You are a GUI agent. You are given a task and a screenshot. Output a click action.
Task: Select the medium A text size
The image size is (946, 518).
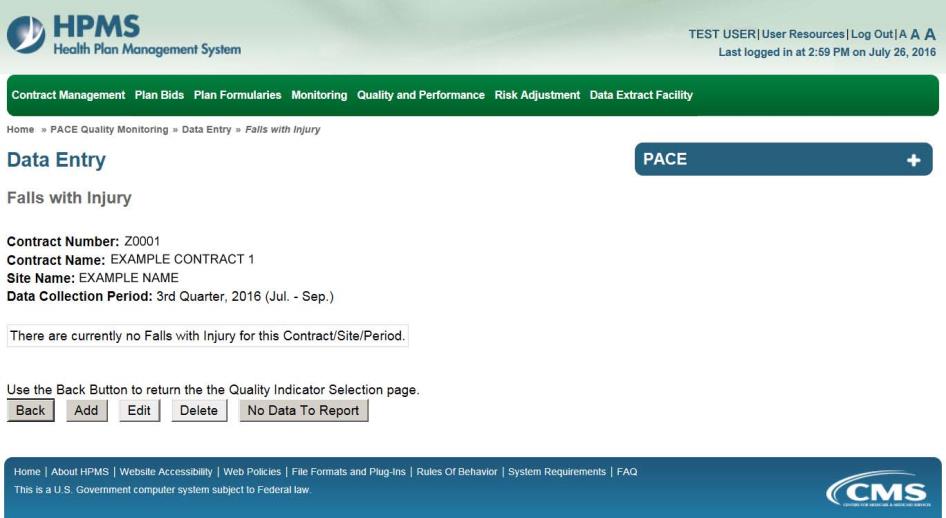coord(915,34)
